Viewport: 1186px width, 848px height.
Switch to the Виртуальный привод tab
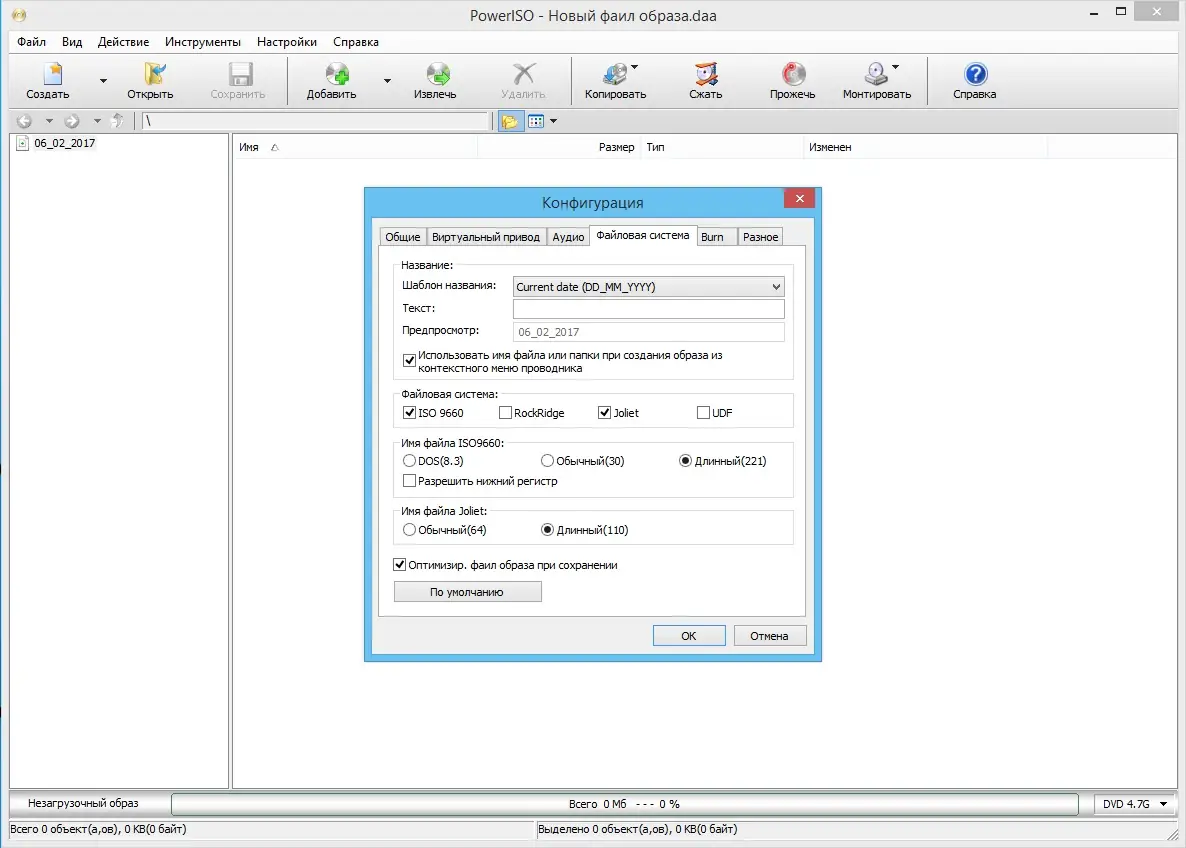[x=486, y=236]
